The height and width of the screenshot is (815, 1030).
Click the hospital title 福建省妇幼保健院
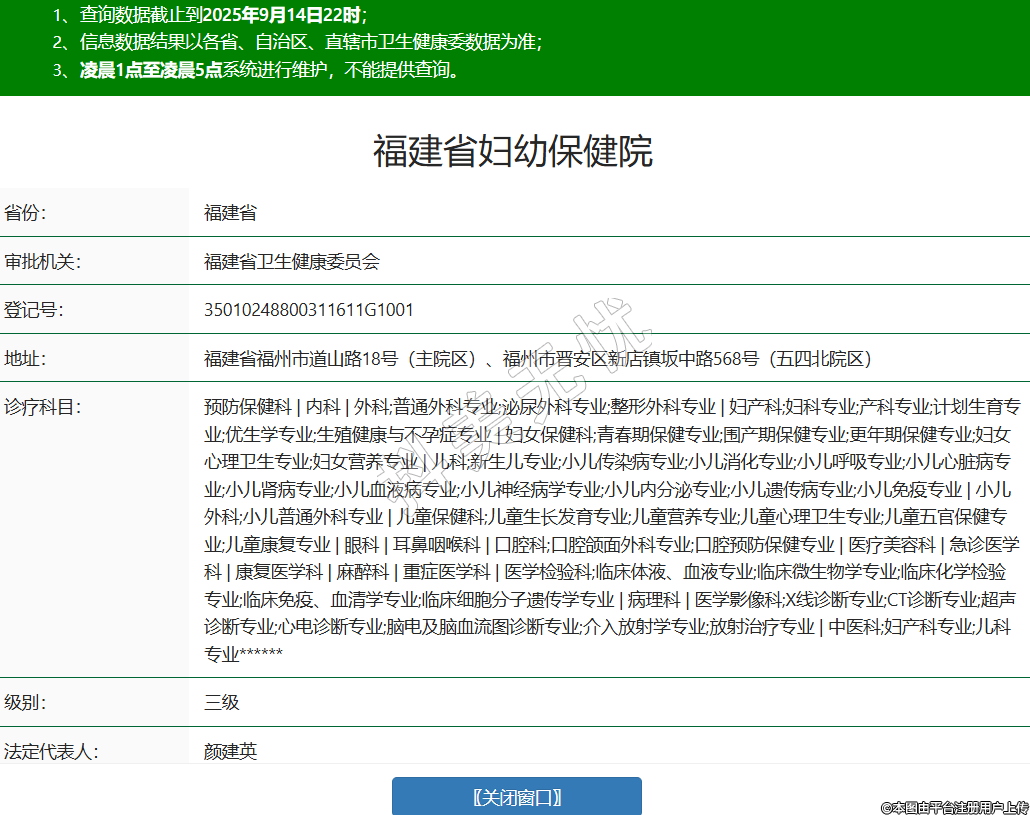click(x=513, y=152)
